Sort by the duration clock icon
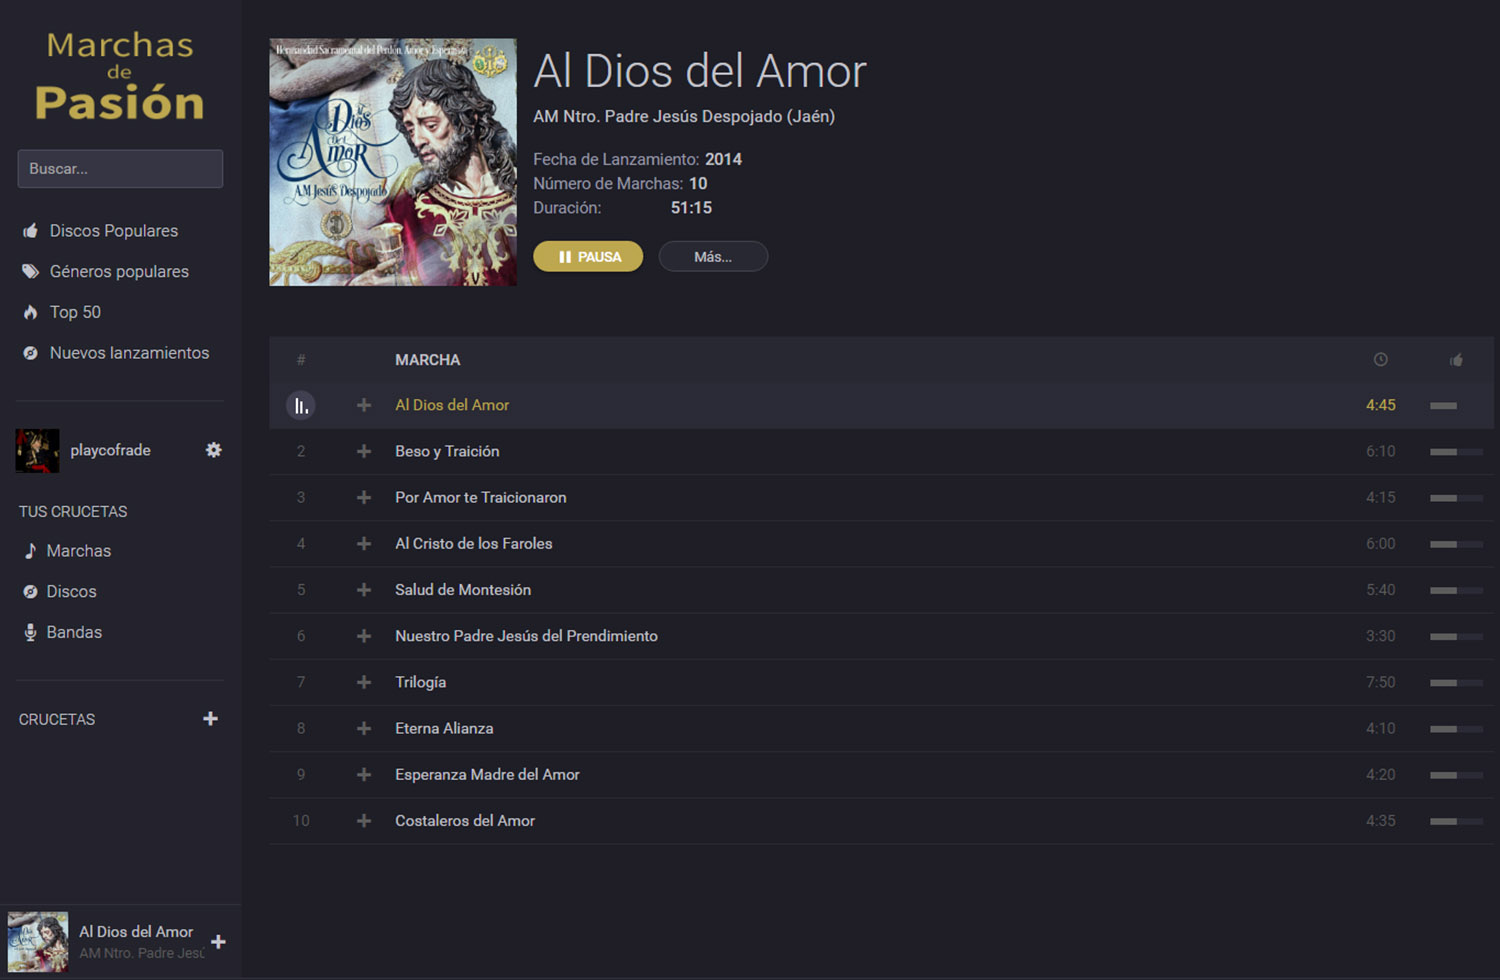The image size is (1500, 980). pos(1381,360)
